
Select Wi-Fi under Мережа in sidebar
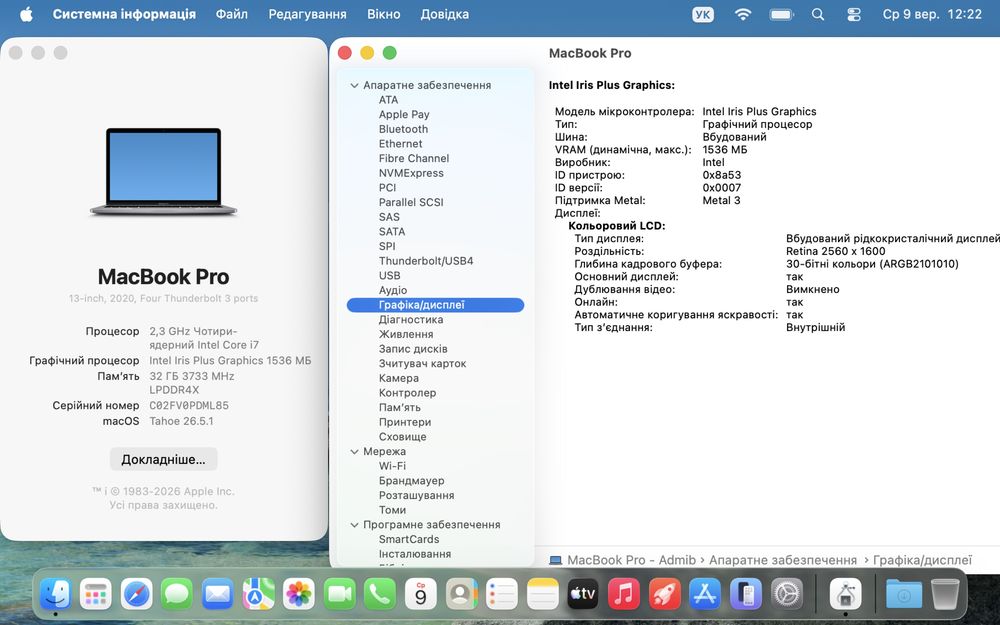[x=392, y=466]
